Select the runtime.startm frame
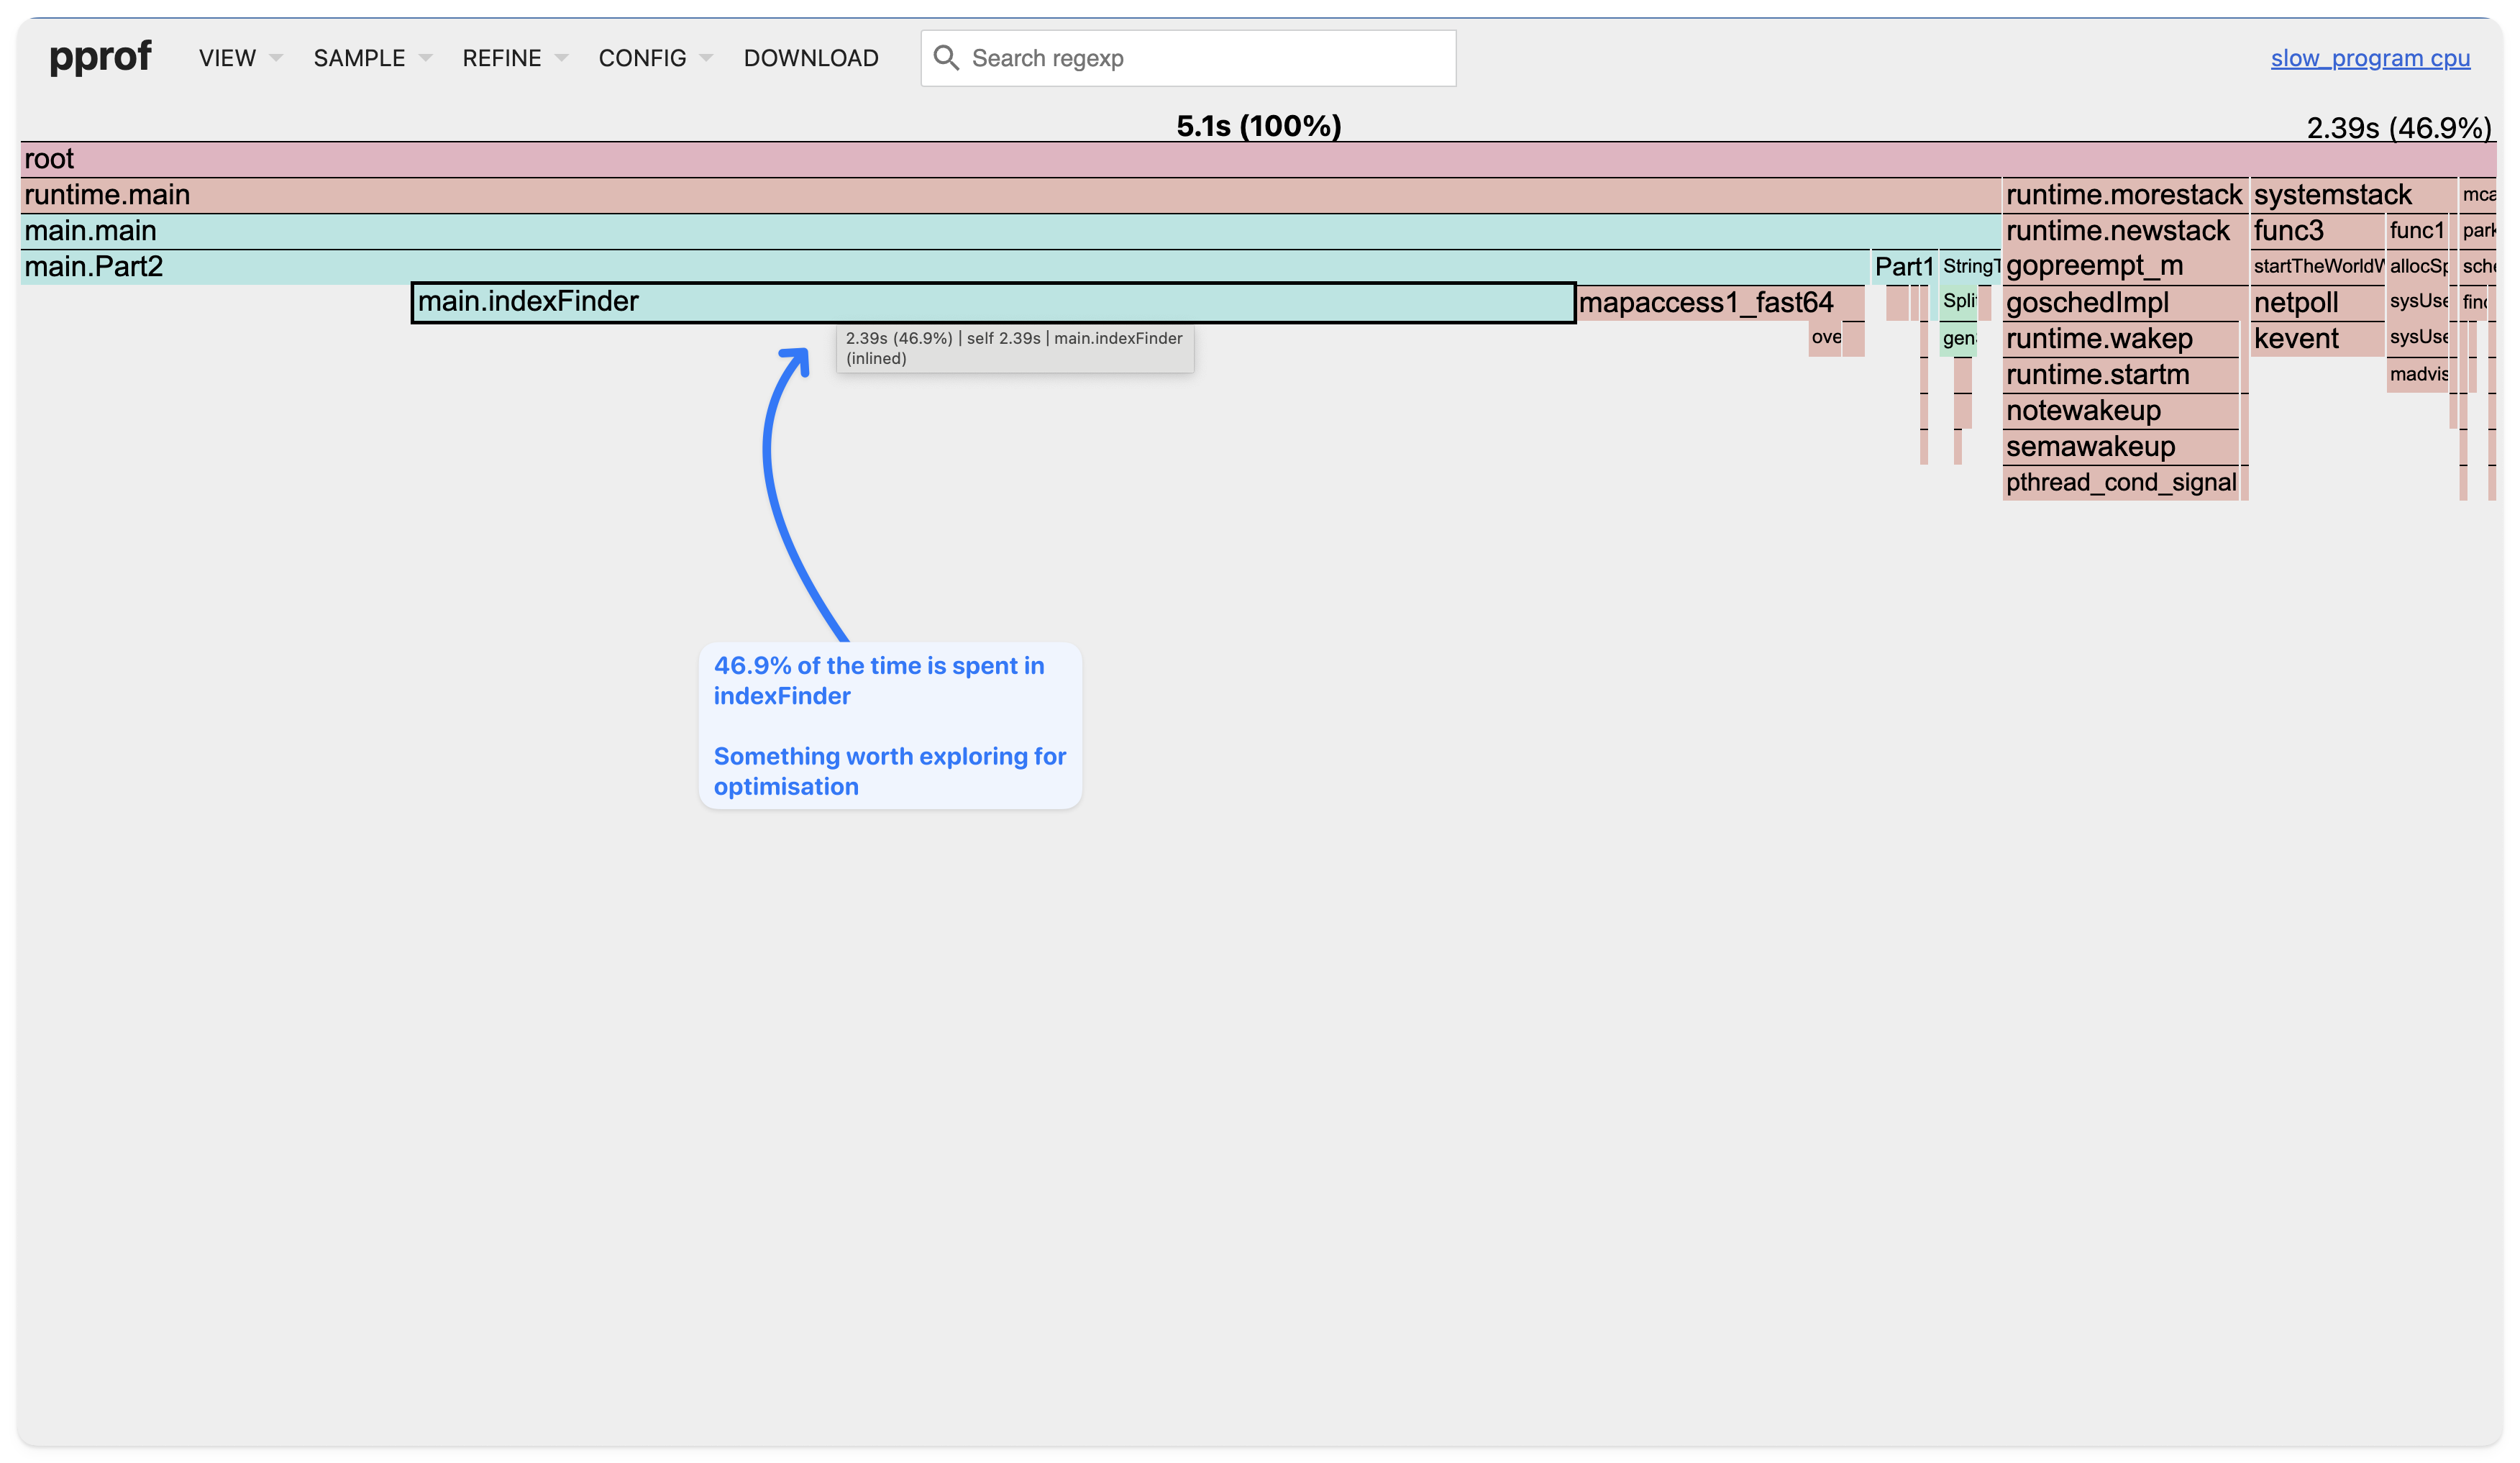The image size is (2520, 1463). tap(2121, 375)
